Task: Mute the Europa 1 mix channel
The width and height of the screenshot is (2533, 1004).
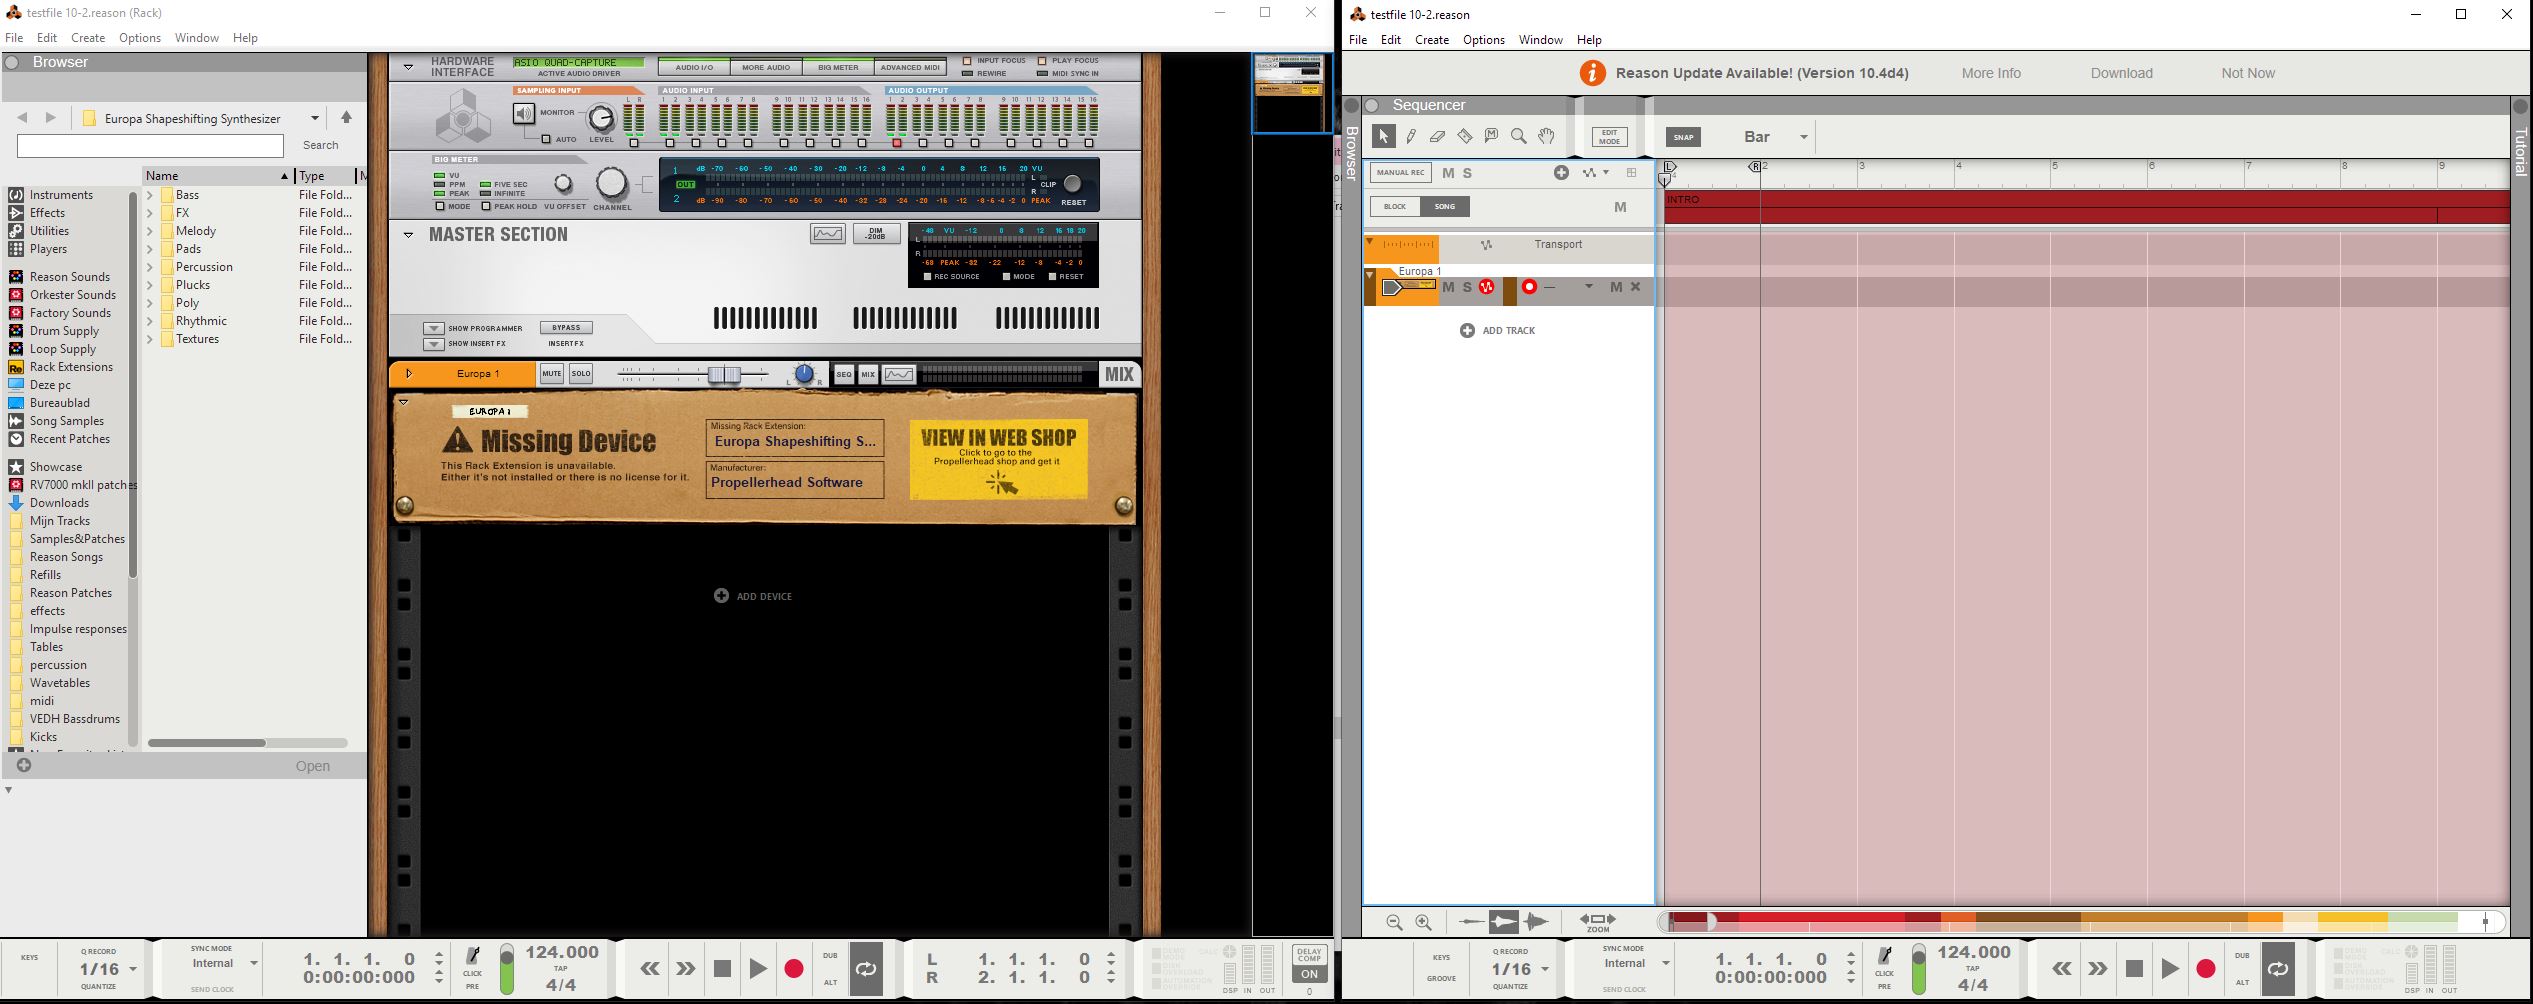Action: tap(552, 374)
